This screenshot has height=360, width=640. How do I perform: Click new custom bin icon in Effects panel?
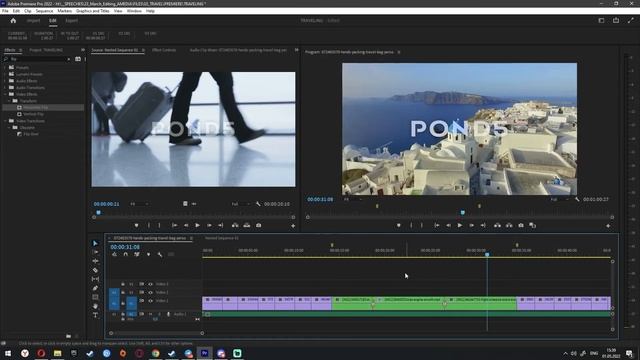(68, 336)
